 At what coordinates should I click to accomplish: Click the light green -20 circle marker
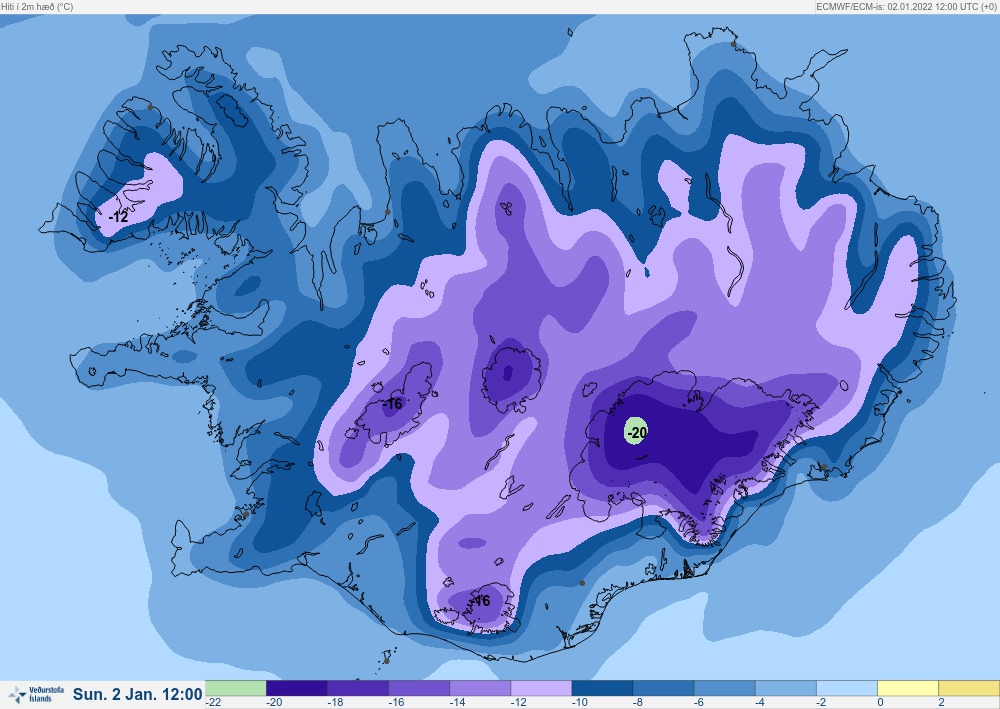636,432
